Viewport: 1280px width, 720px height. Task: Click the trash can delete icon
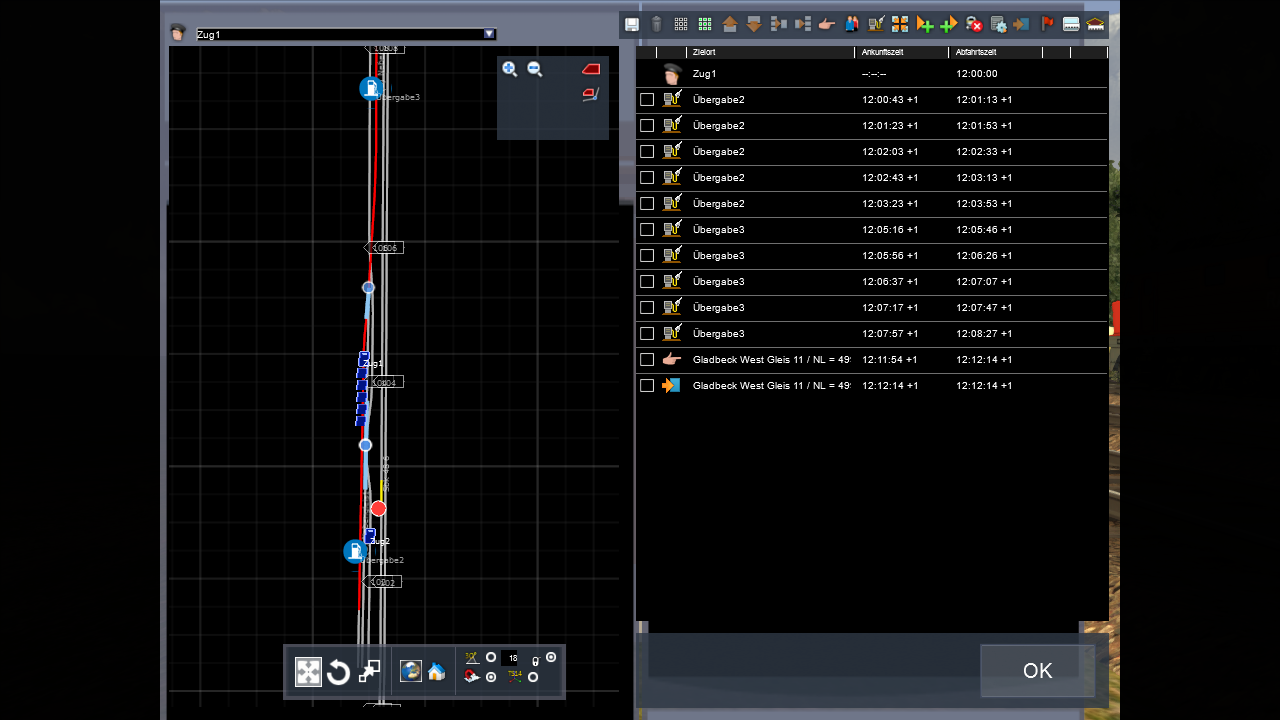coord(656,24)
